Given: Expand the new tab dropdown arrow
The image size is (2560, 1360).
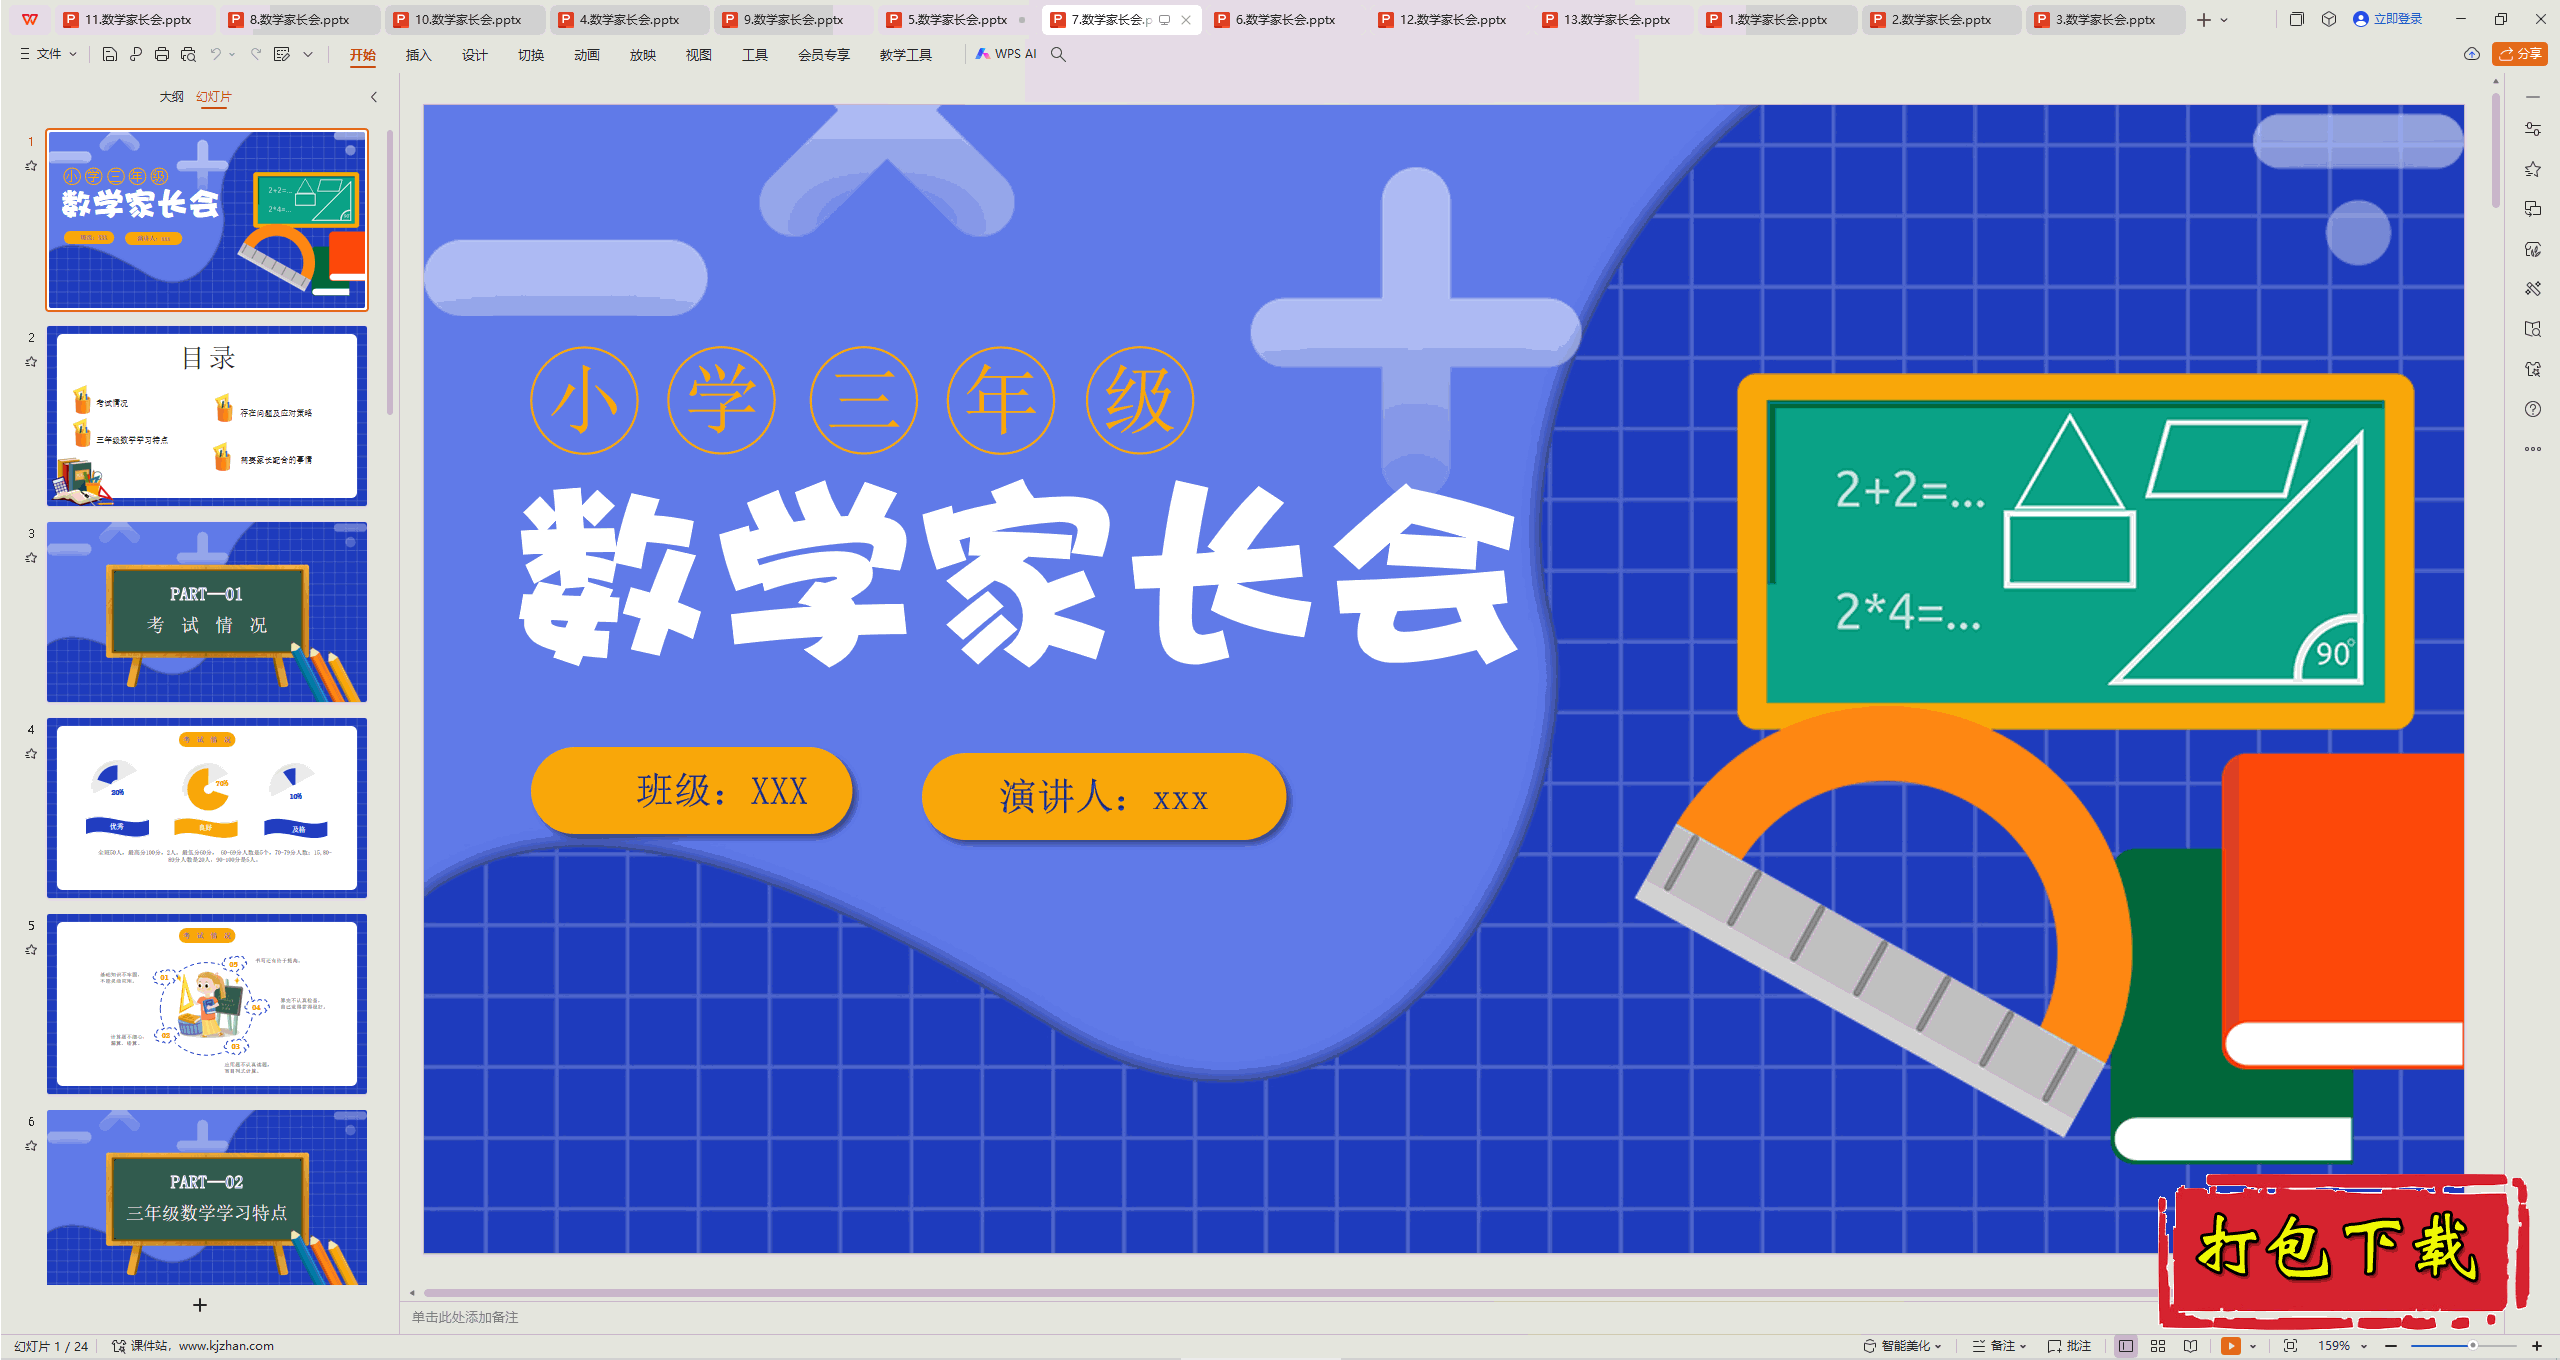Looking at the screenshot, I should (2224, 20).
